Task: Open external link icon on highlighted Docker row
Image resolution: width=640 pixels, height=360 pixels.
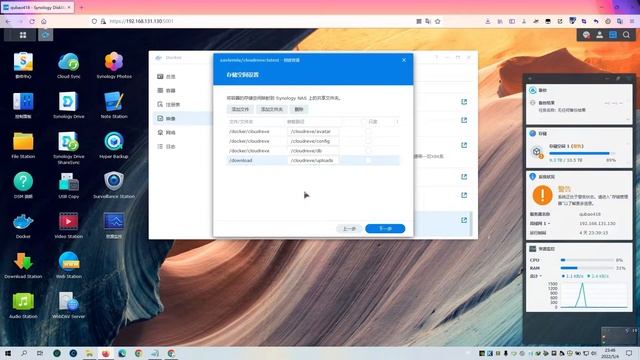Action: 464,220
